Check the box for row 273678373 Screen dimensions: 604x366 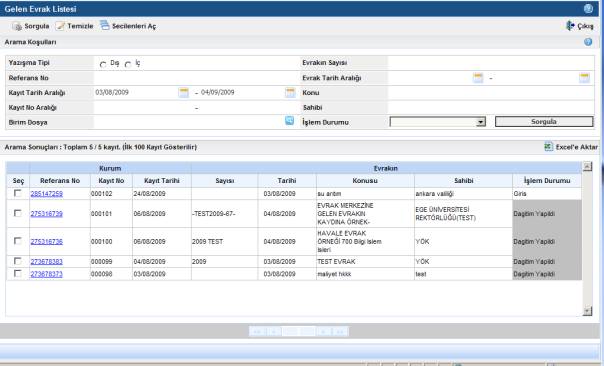point(17,274)
